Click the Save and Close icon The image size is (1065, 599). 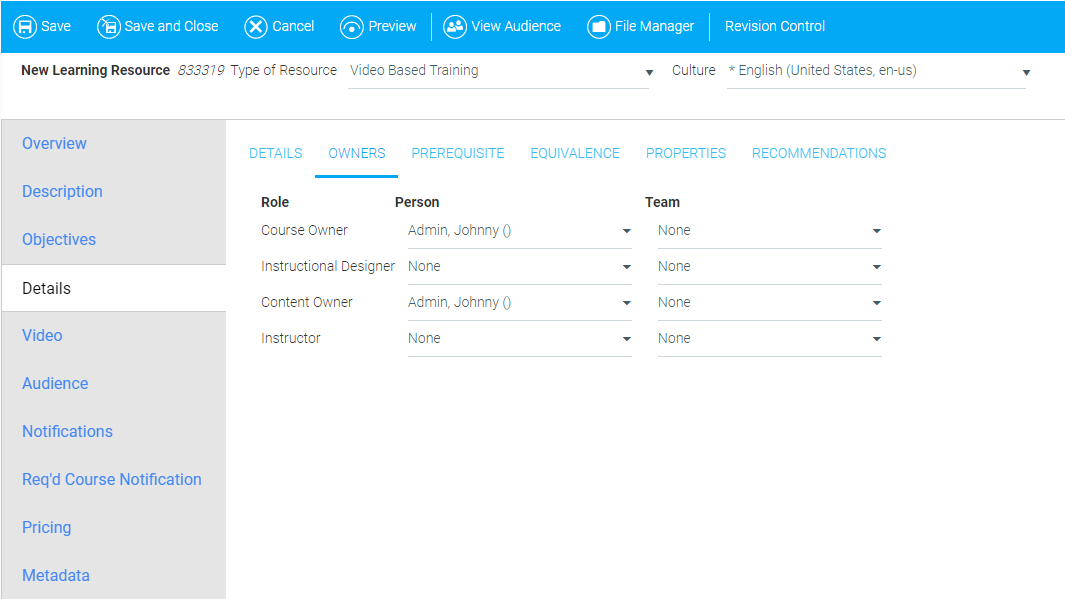click(x=108, y=27)
